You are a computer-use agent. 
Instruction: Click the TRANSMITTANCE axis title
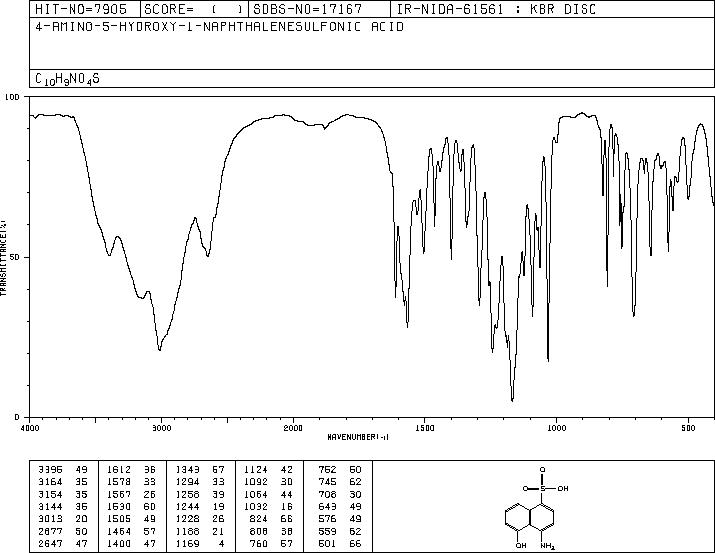coord(3,258)
